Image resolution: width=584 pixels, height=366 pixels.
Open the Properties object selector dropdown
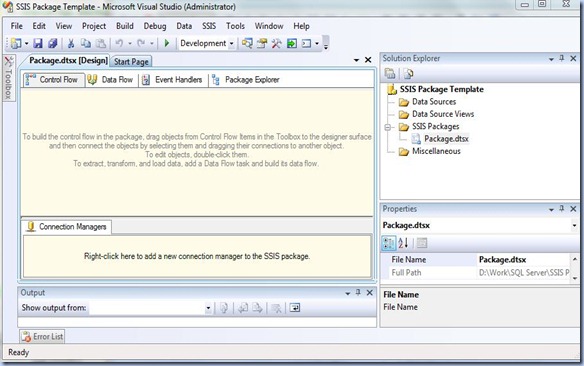click(574, 225)
